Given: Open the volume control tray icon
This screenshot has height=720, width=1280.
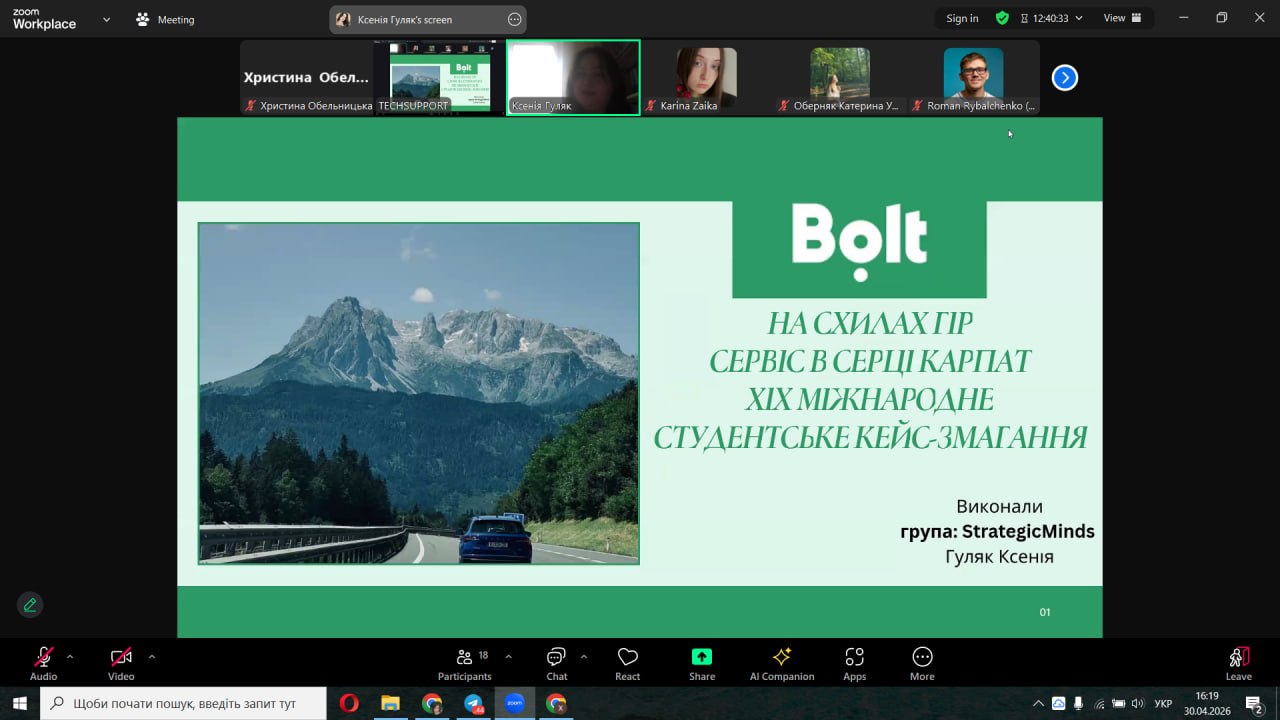Looking at the screenshot, I should pyautogui.click(x=1137, y=703).
